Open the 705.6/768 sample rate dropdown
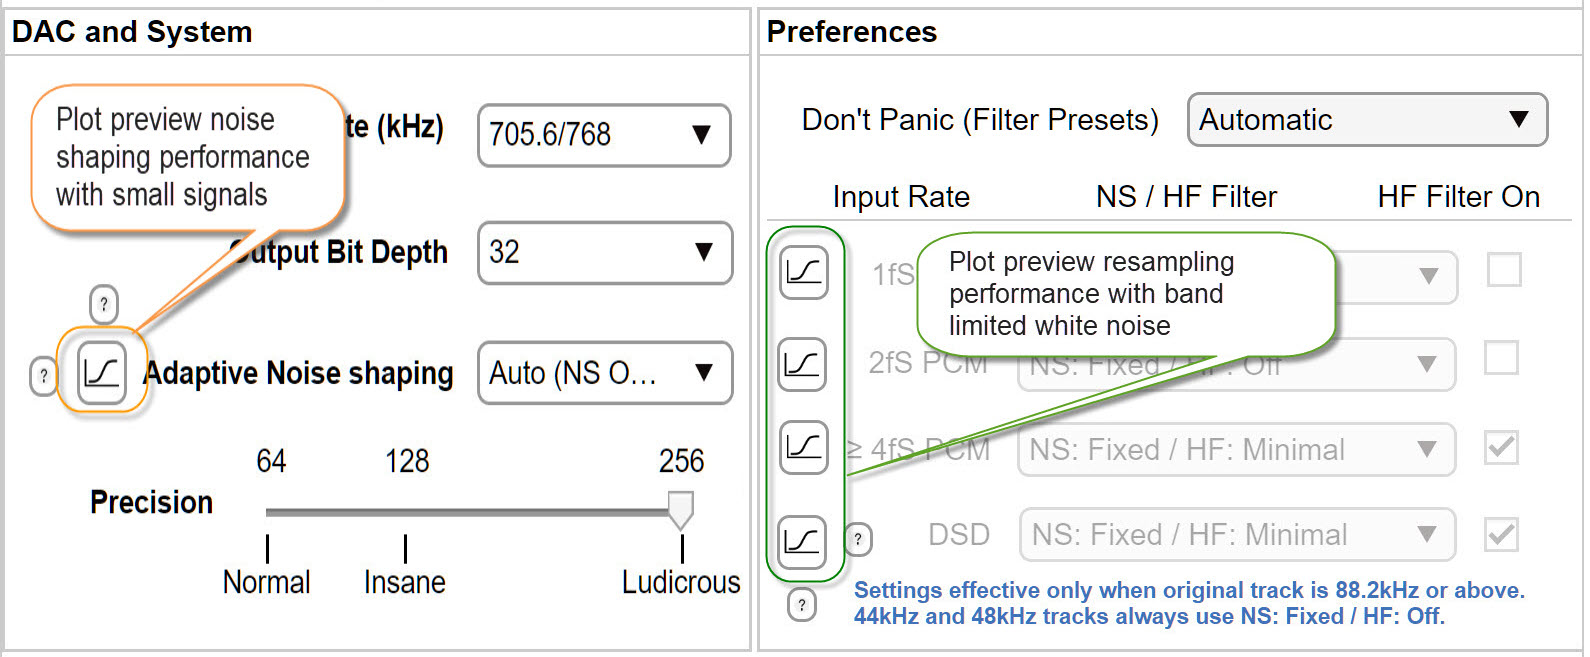The image size is (1590, 657). [x=604, y=135]
